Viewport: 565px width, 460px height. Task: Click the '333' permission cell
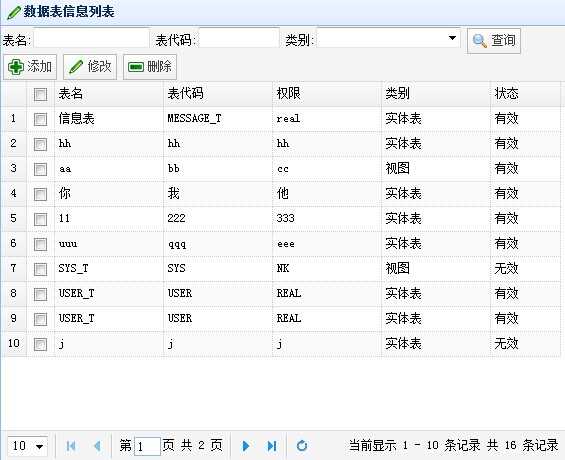pos(327,219)
